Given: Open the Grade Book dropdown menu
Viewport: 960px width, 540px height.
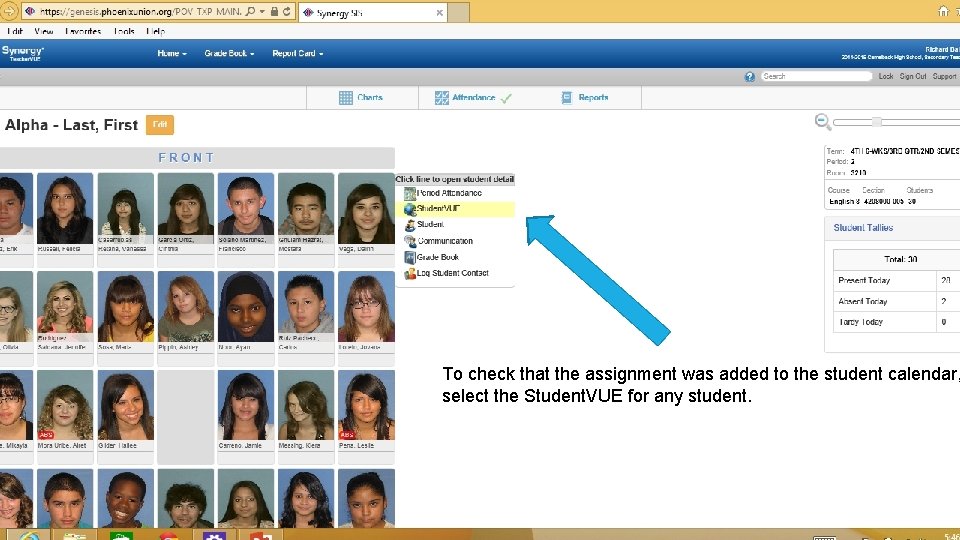Looking at the screenshot, I should click(x=229, y=53).
